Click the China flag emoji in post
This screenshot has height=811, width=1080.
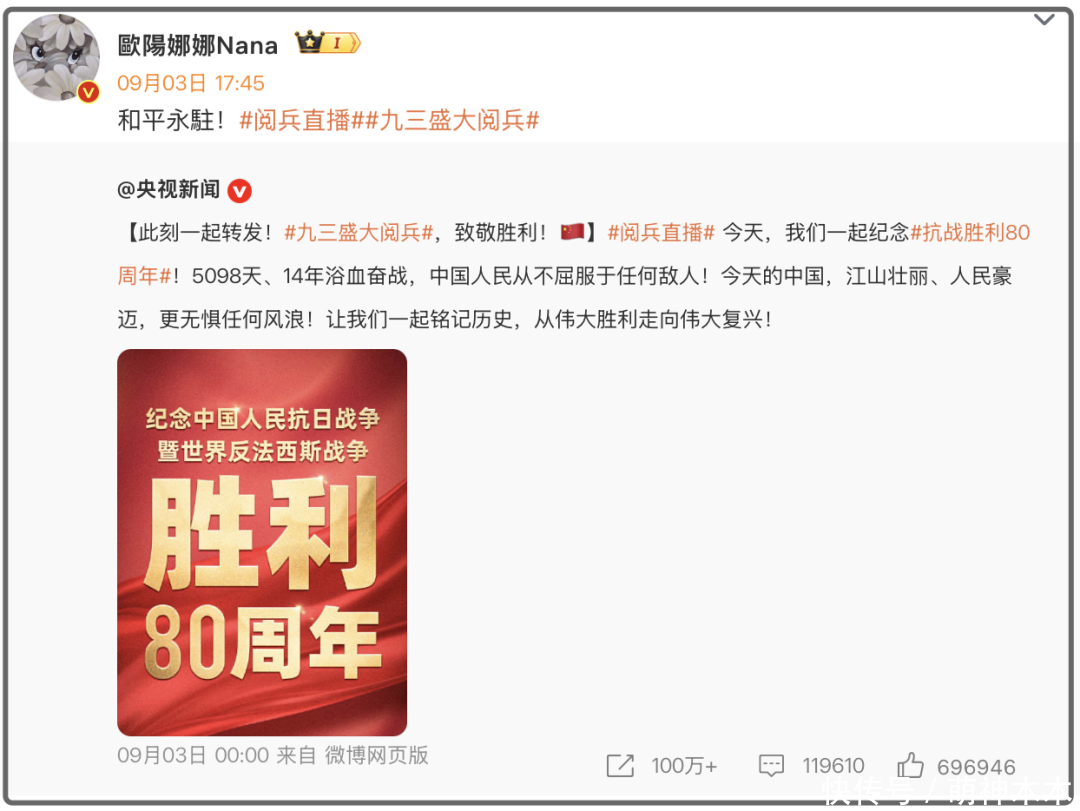tap(572, 232)
